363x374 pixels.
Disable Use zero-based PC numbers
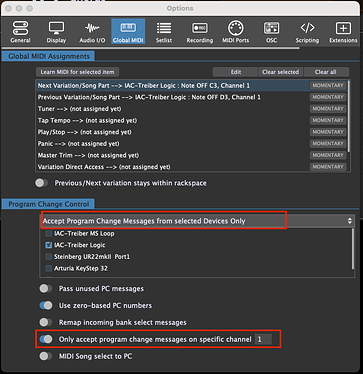point(46,305)
